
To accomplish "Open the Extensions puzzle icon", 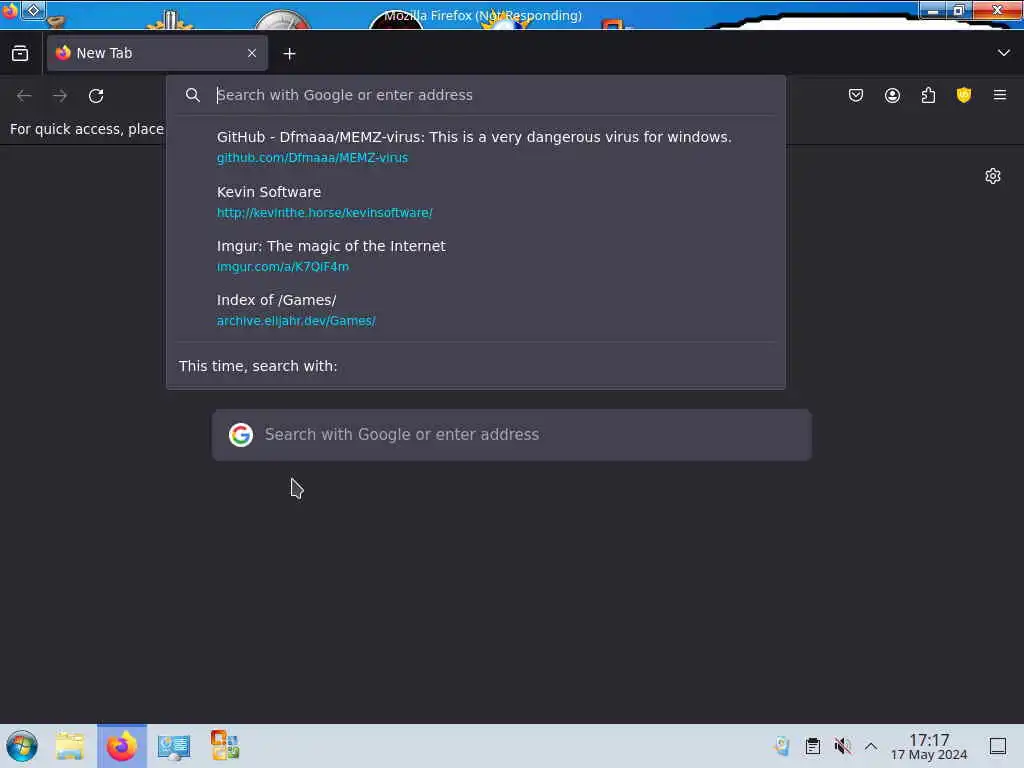I will pyautogui.click(x=928, y=95).
